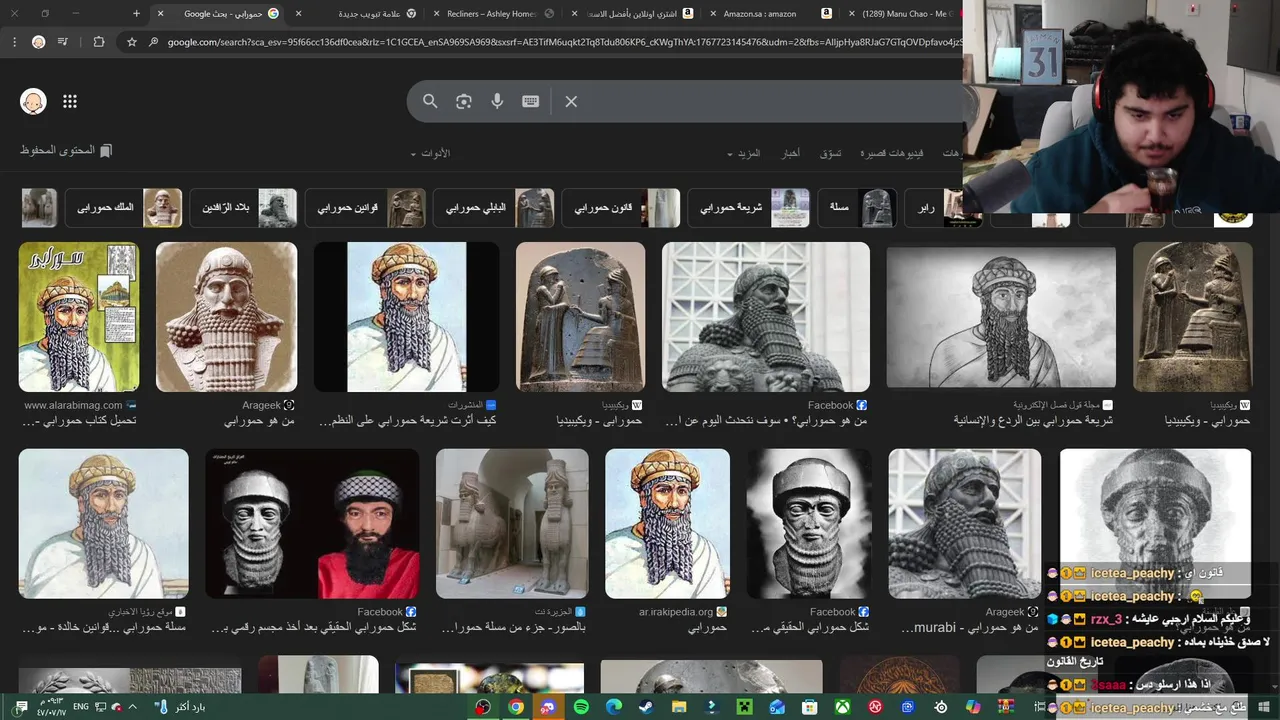The height and width of the screenshot is (720, 1280).
Task: Open the ar.irakipedia.org Hammurabi image
Action: coord(668,523)
